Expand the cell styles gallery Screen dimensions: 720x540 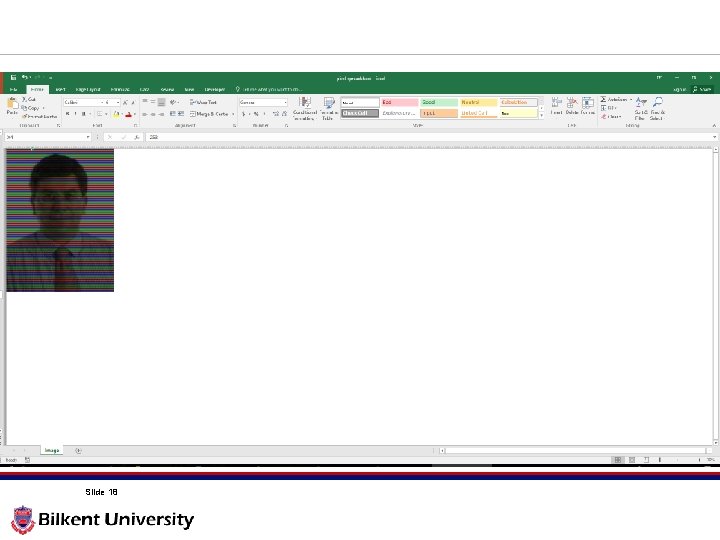pyautogui.click(x=541, y=116)
